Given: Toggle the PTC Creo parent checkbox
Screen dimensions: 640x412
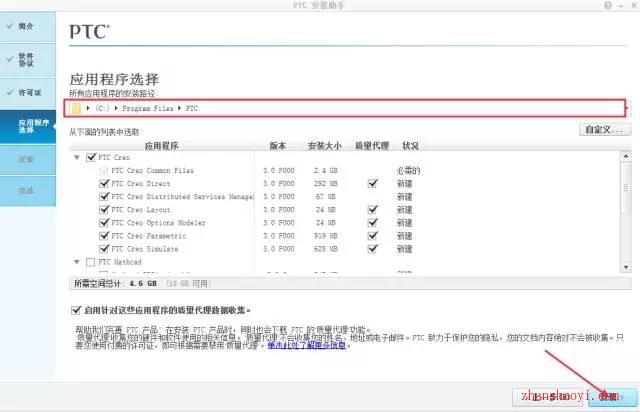Looking at the screenshot, I should pos(91,157).
